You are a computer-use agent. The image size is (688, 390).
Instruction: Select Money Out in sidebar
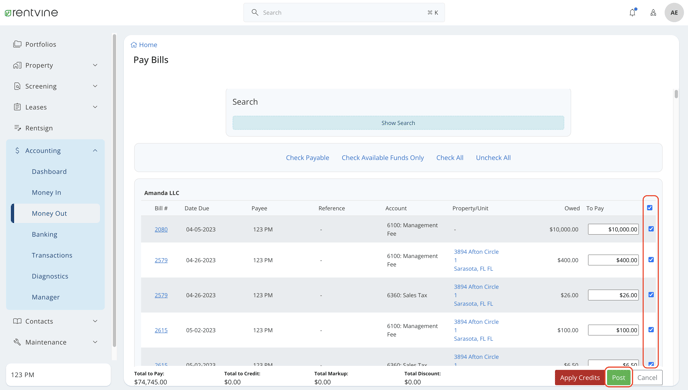pyautogui.click(x=55, y=213)
